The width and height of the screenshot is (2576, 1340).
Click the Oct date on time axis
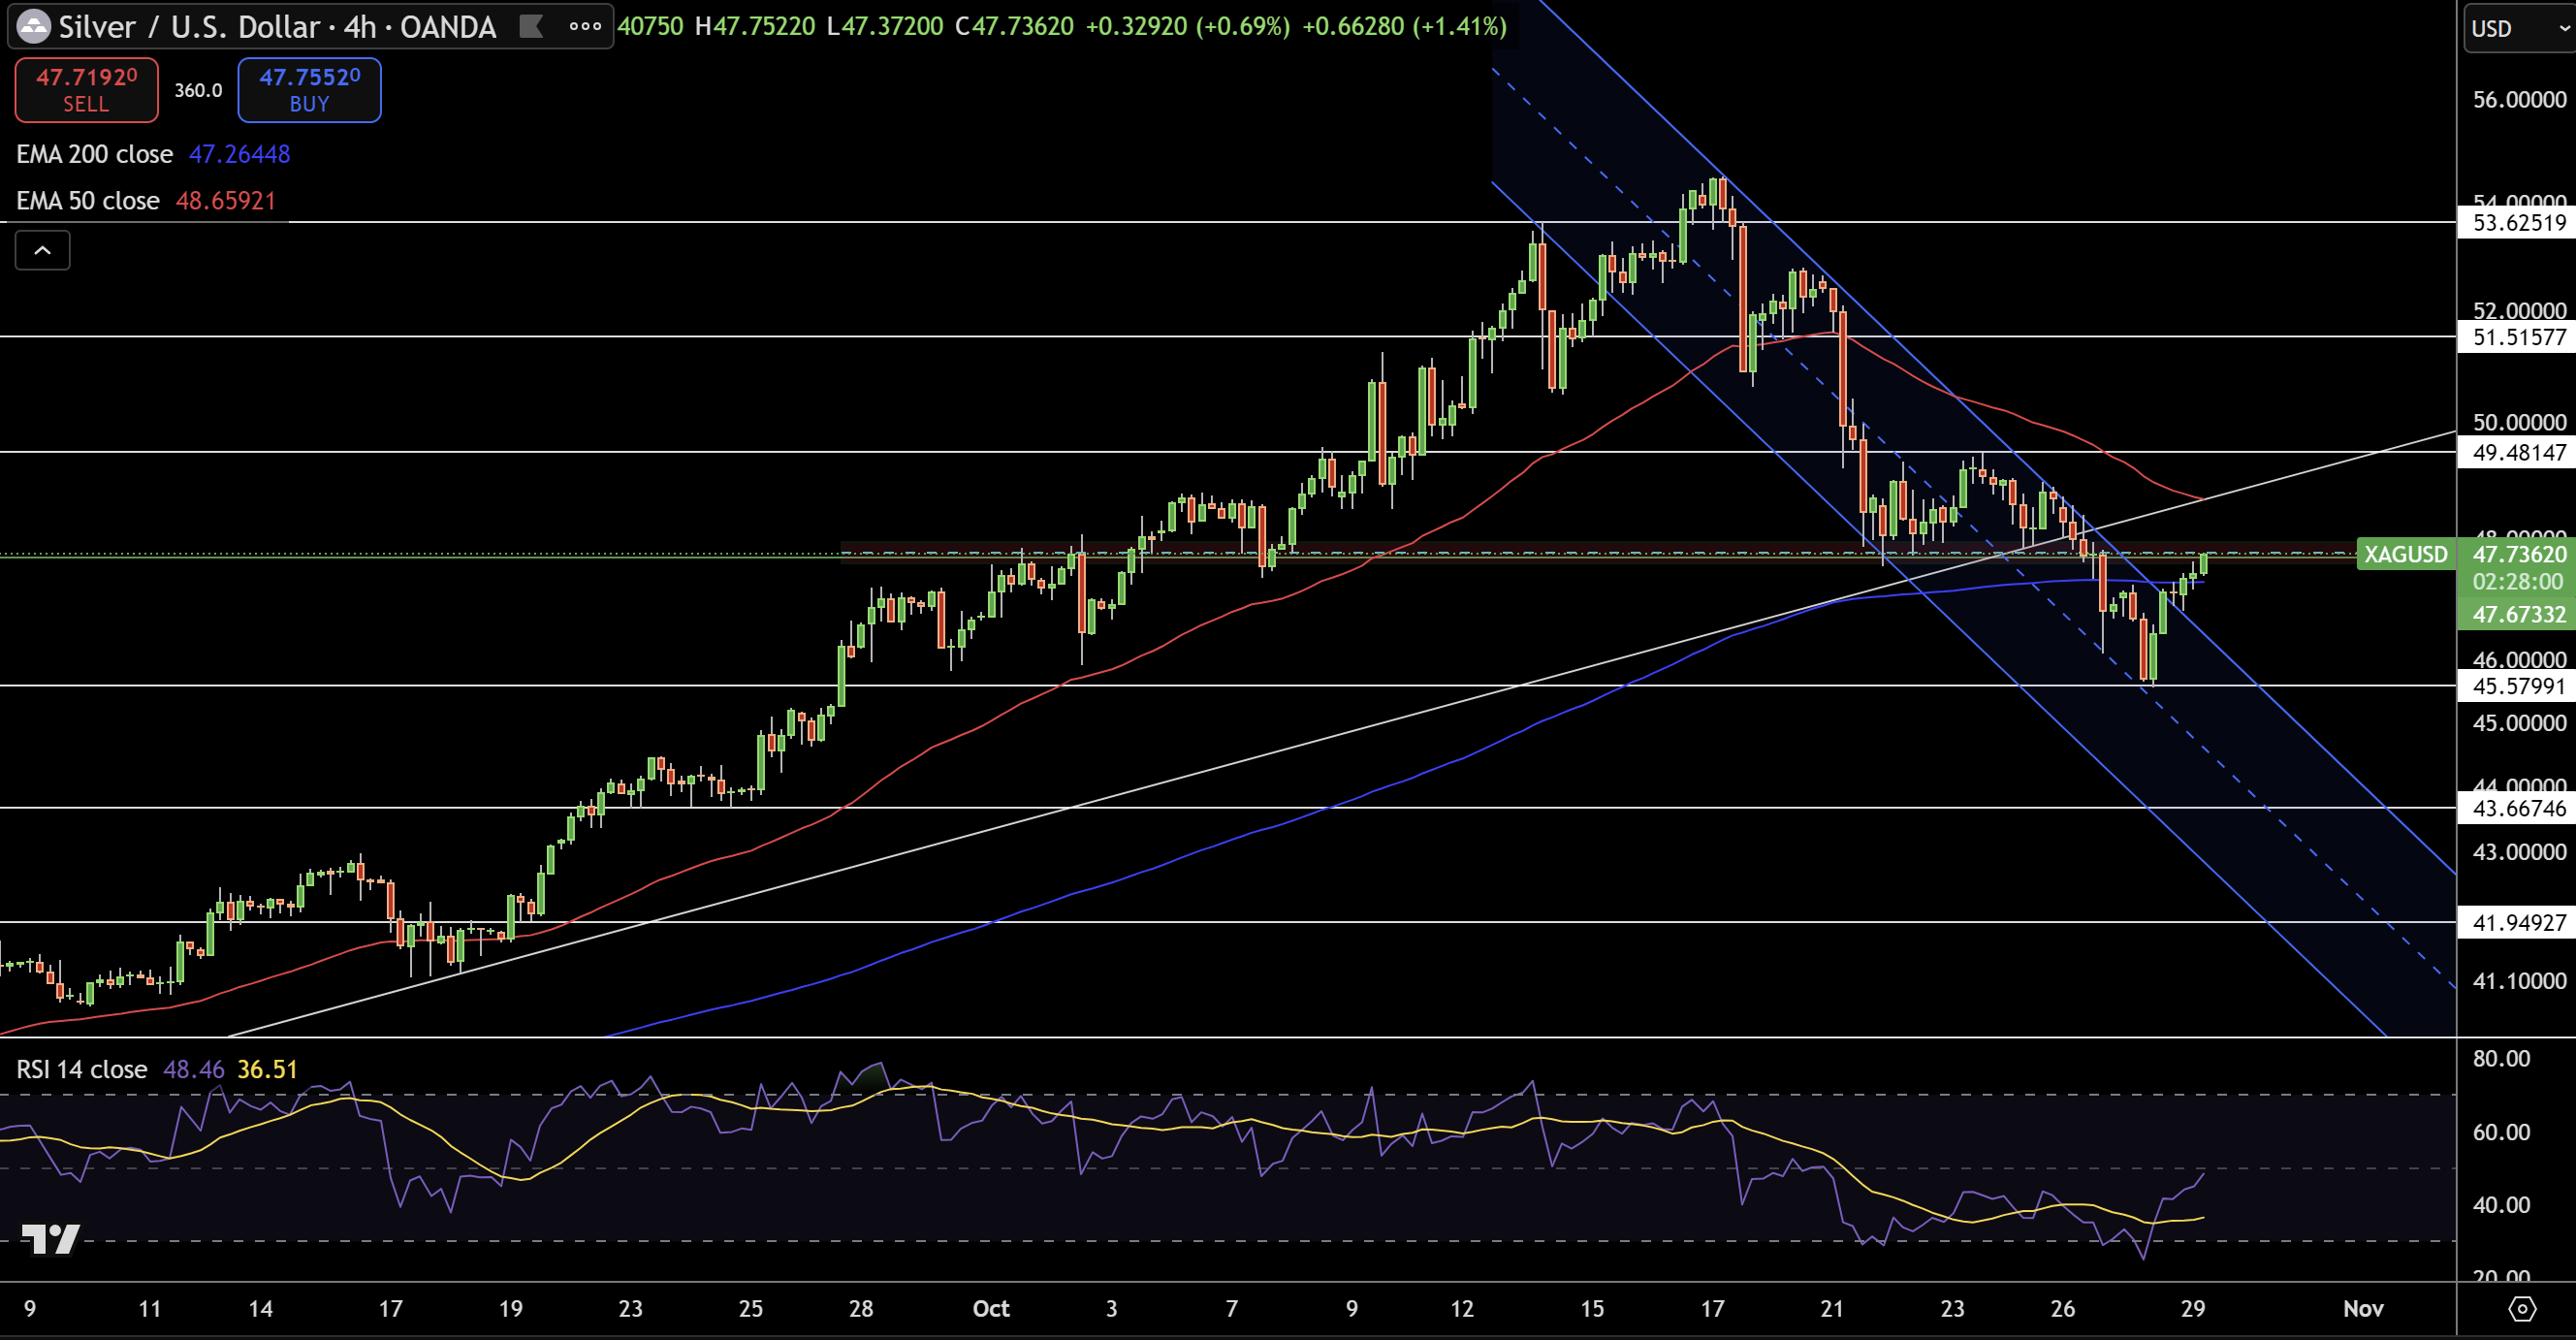[990, 1308]
